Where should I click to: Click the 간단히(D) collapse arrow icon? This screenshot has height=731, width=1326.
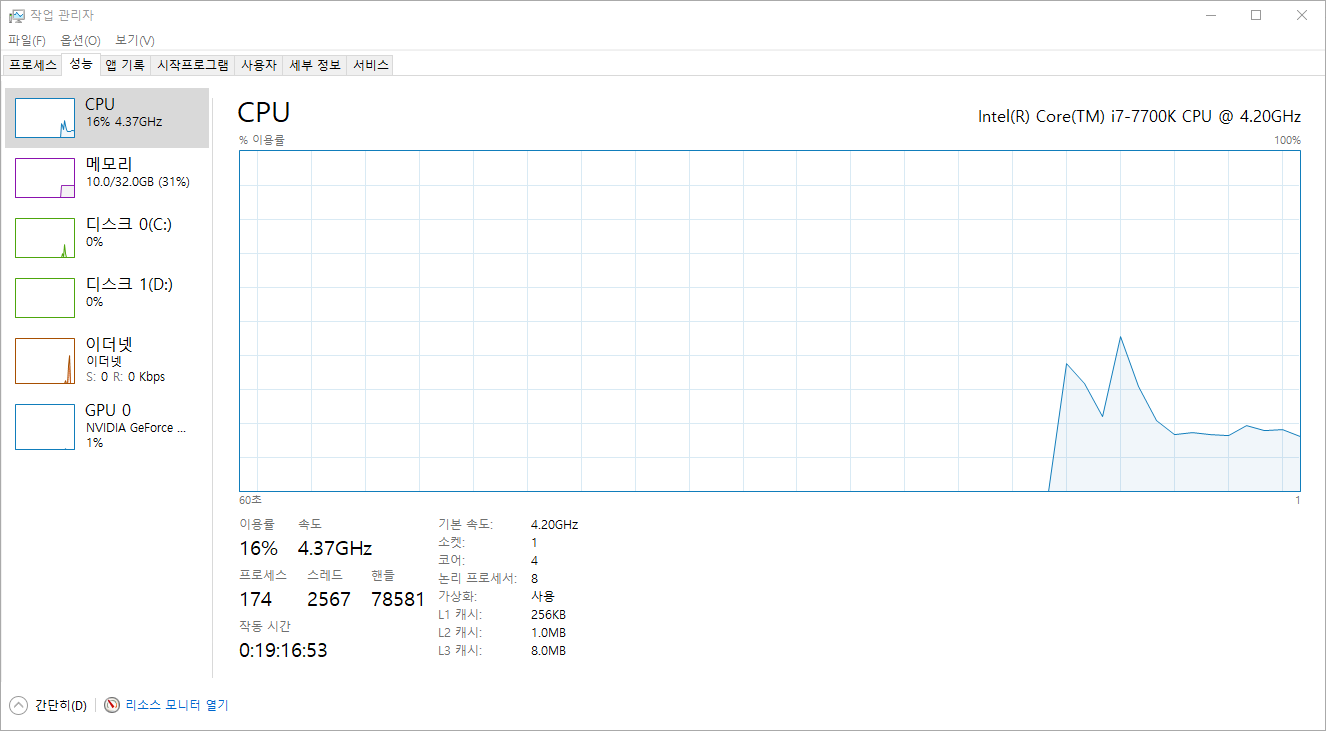18,705
